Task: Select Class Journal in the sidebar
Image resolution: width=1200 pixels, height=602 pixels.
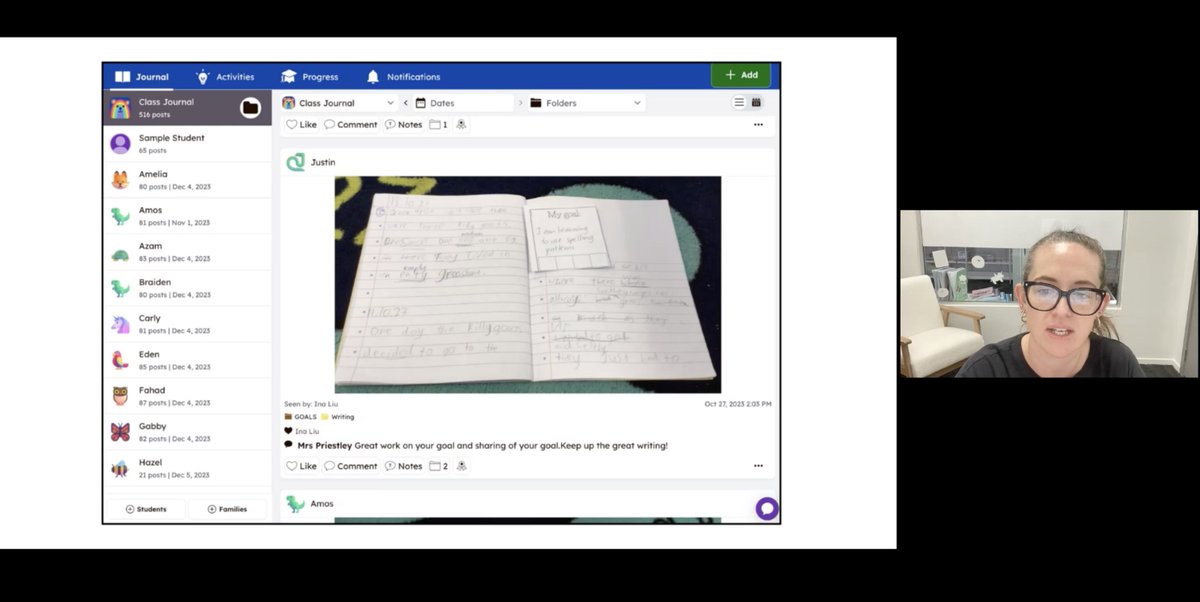Action: point(187,107)
